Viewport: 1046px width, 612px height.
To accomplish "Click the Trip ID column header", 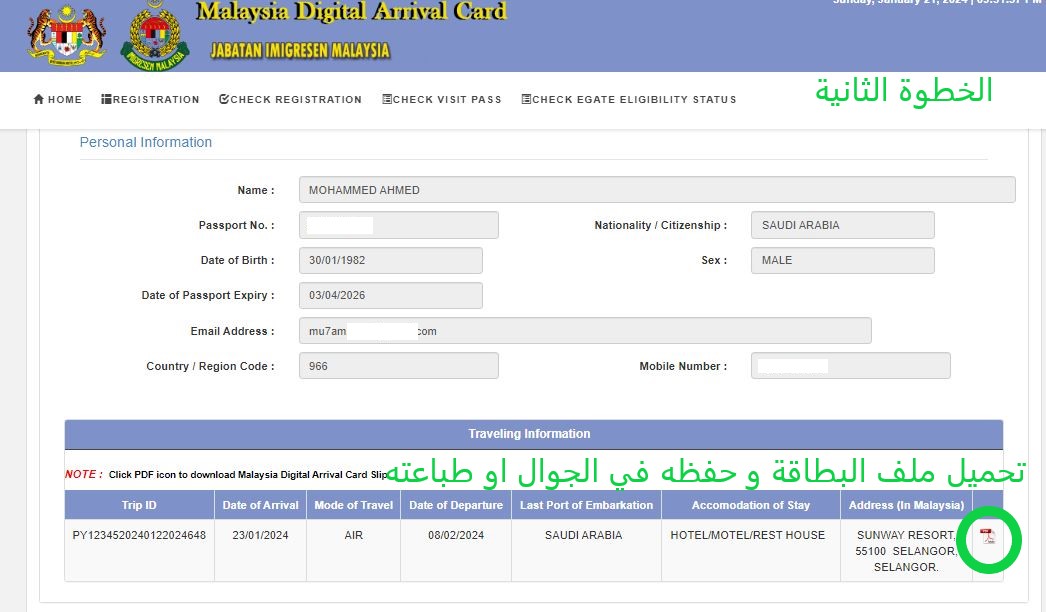I will (x=139, y=505).
